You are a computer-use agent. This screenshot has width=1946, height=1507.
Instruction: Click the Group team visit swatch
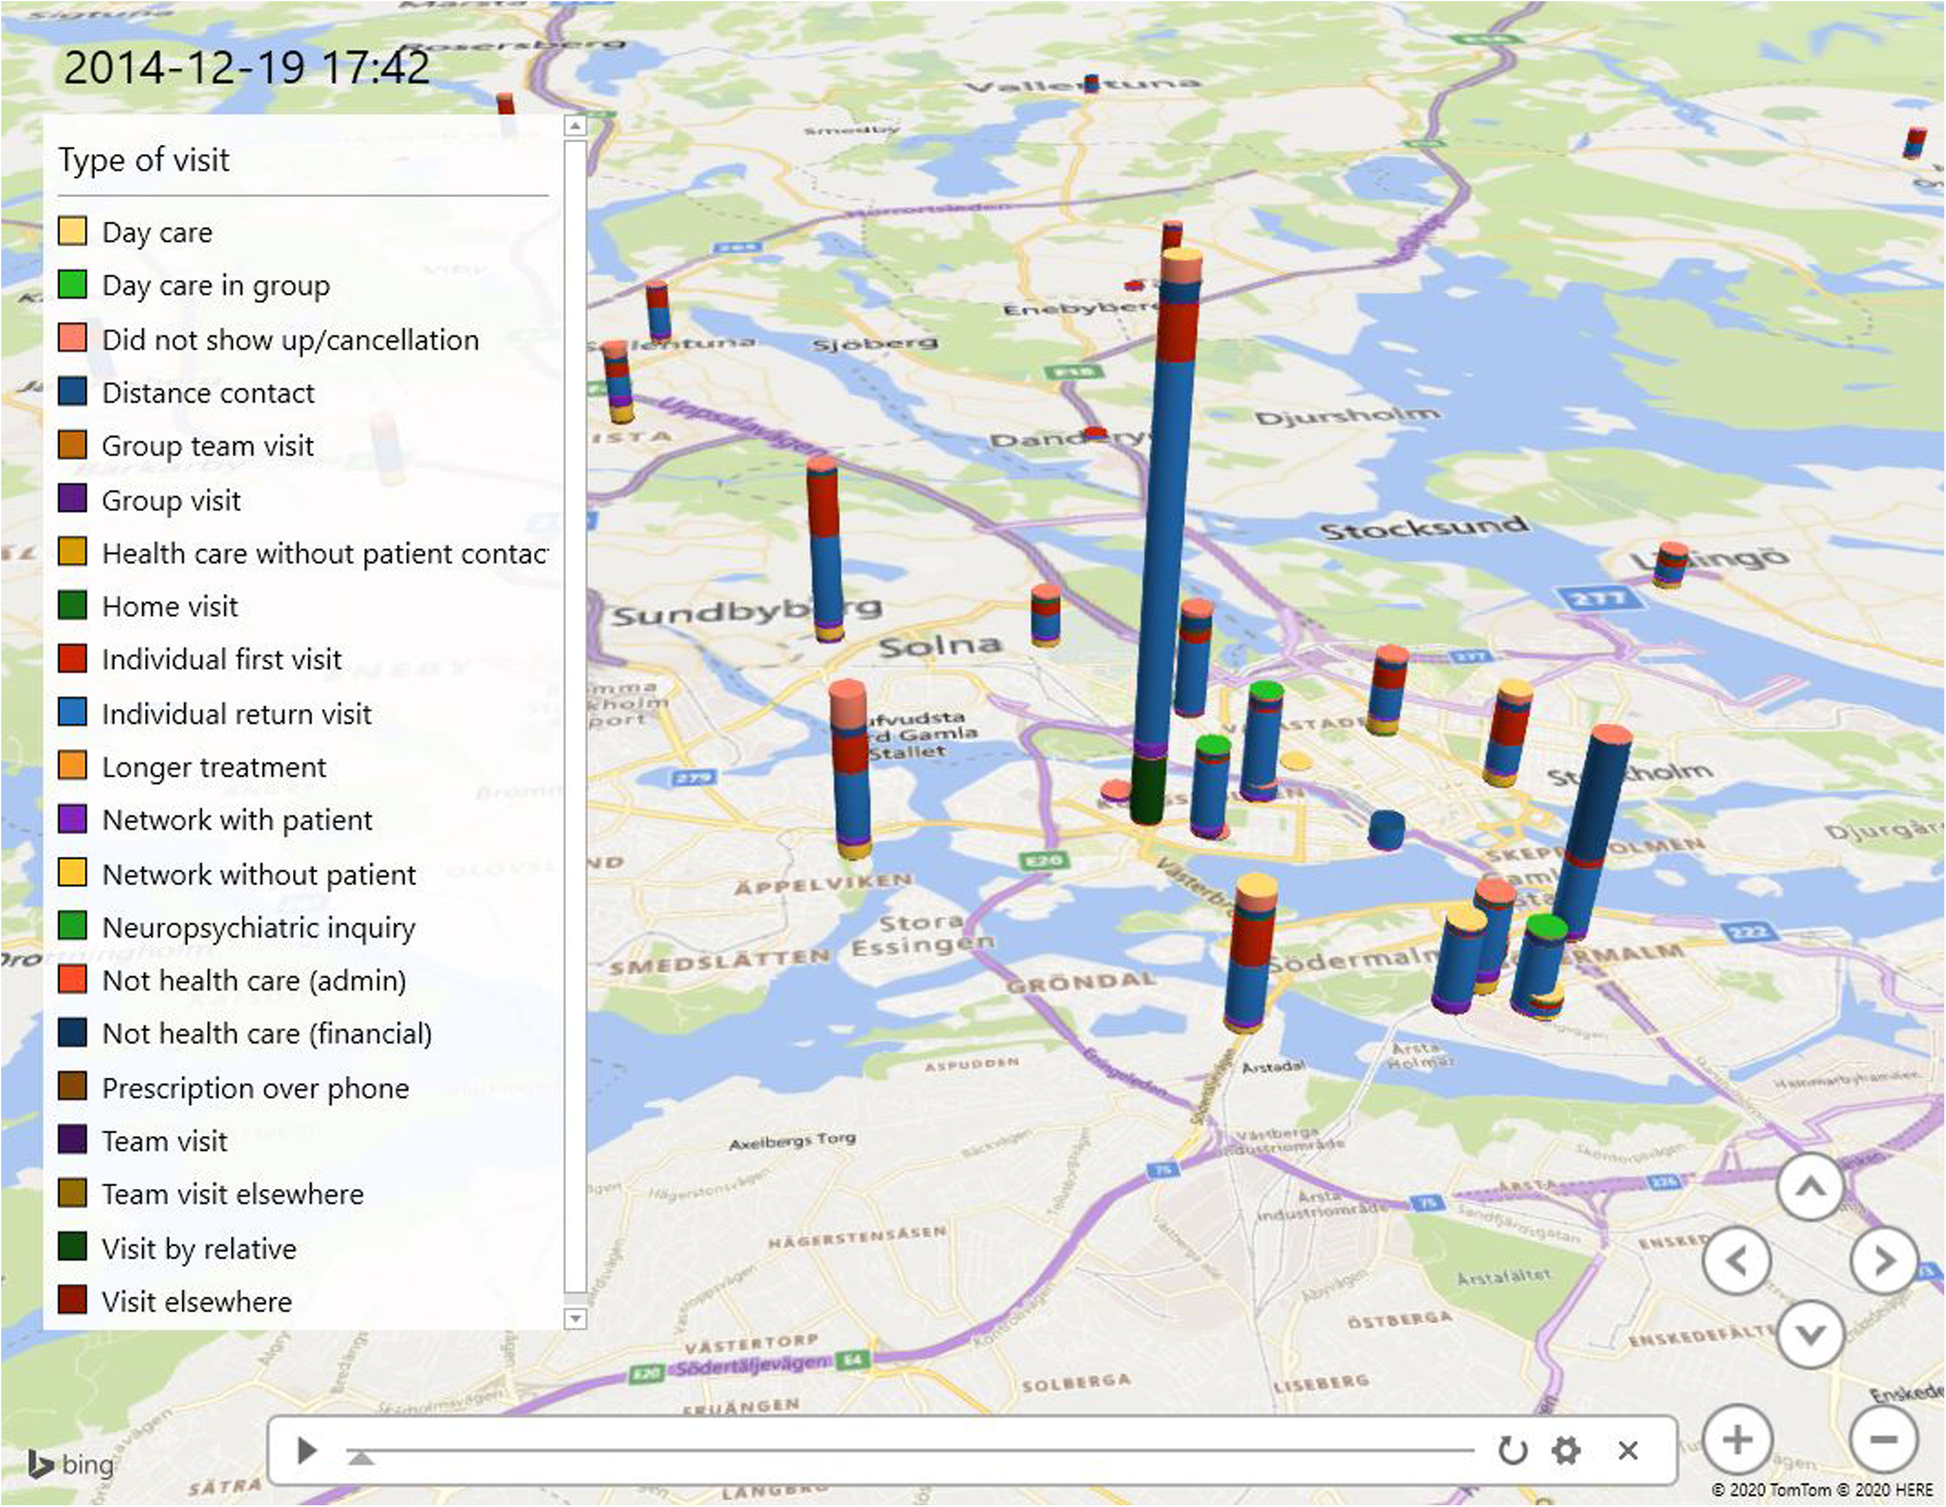72,445
